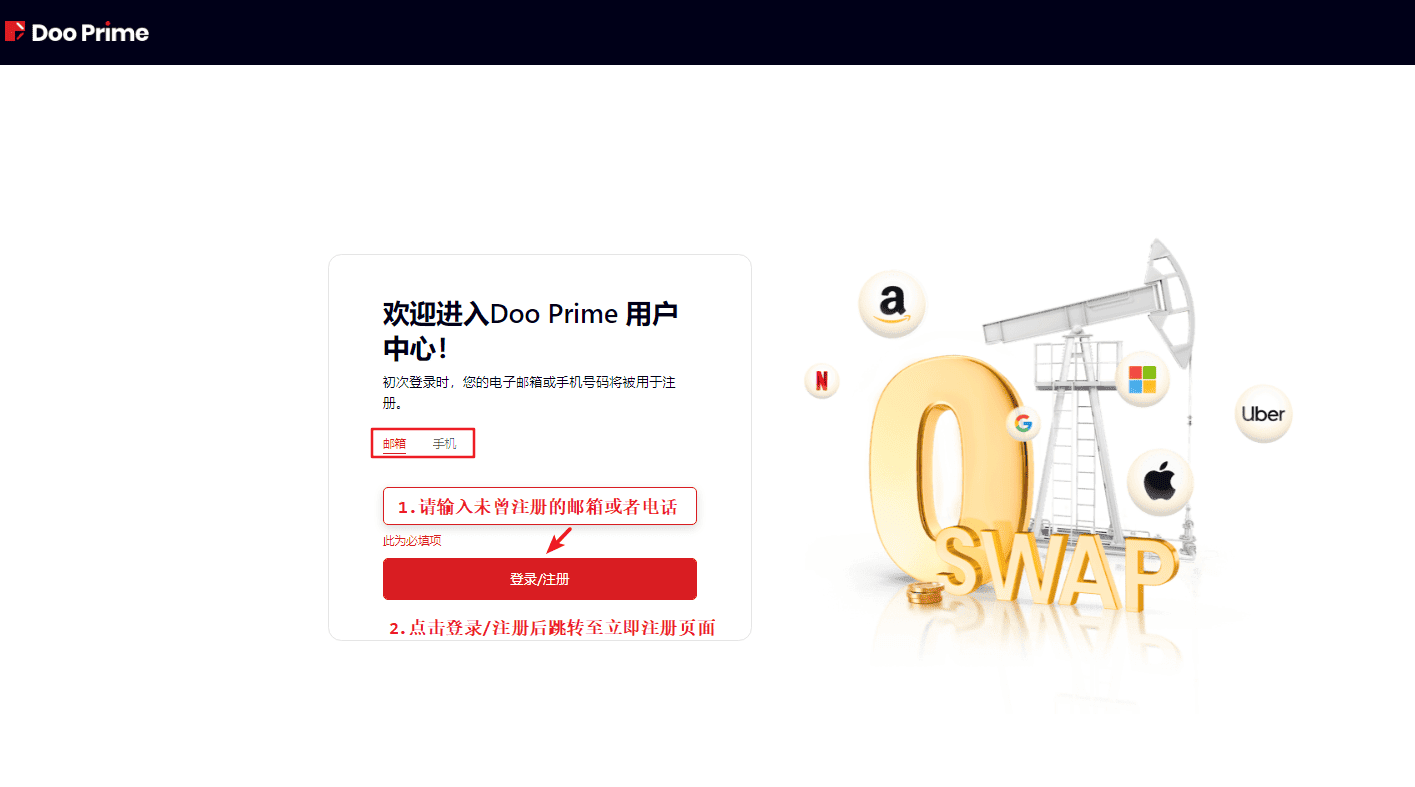Click the Microsoft four-color logo bubble
The width and height of the screenshot is (1415, 787).
click(1142, 379)
